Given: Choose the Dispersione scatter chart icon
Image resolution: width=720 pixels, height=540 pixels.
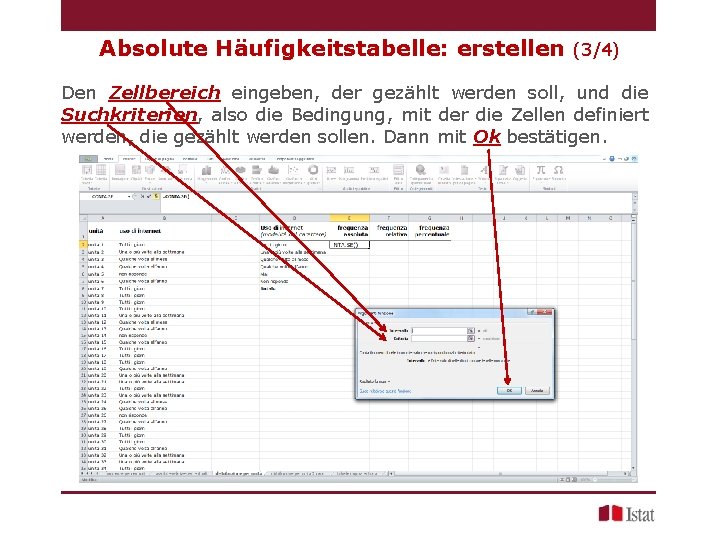Looking at the screenshot, I should coord(292,170).
